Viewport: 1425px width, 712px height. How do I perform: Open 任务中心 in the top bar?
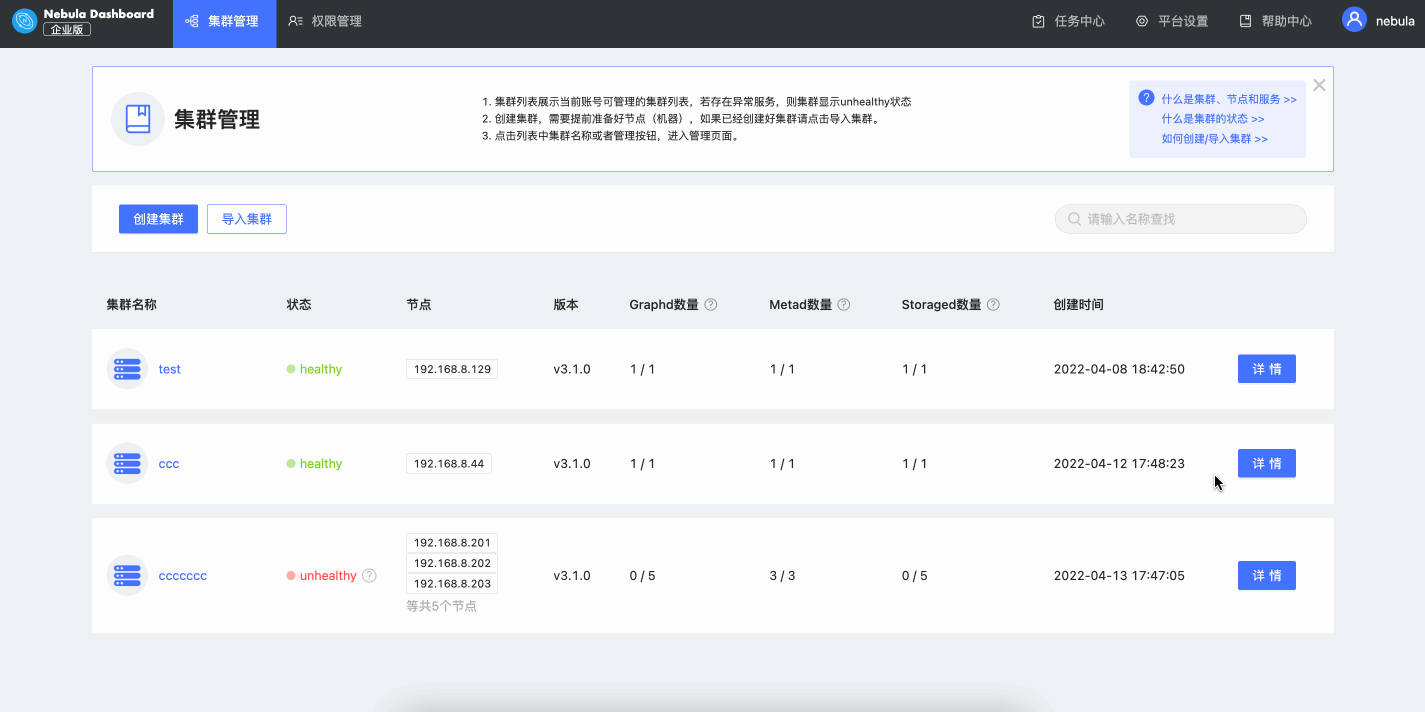(1068, 21)
